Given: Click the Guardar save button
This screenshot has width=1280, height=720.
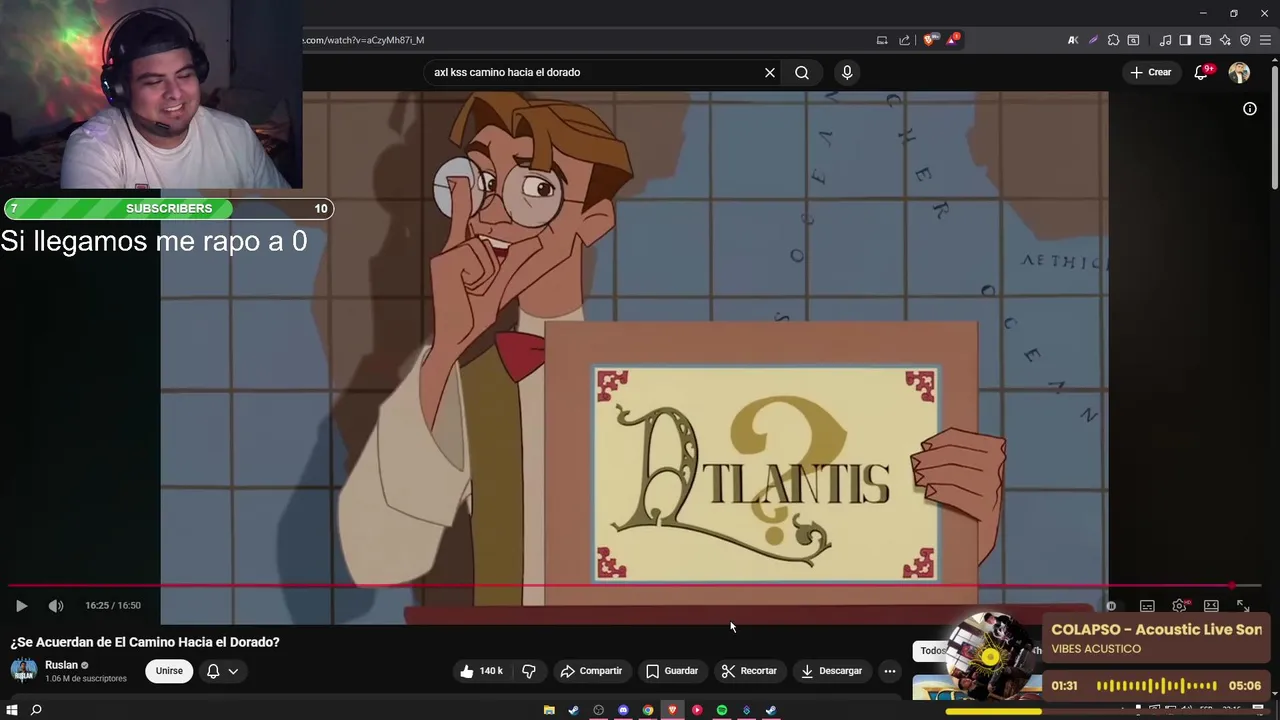Looking at the screenshot, I should [672, 671].
